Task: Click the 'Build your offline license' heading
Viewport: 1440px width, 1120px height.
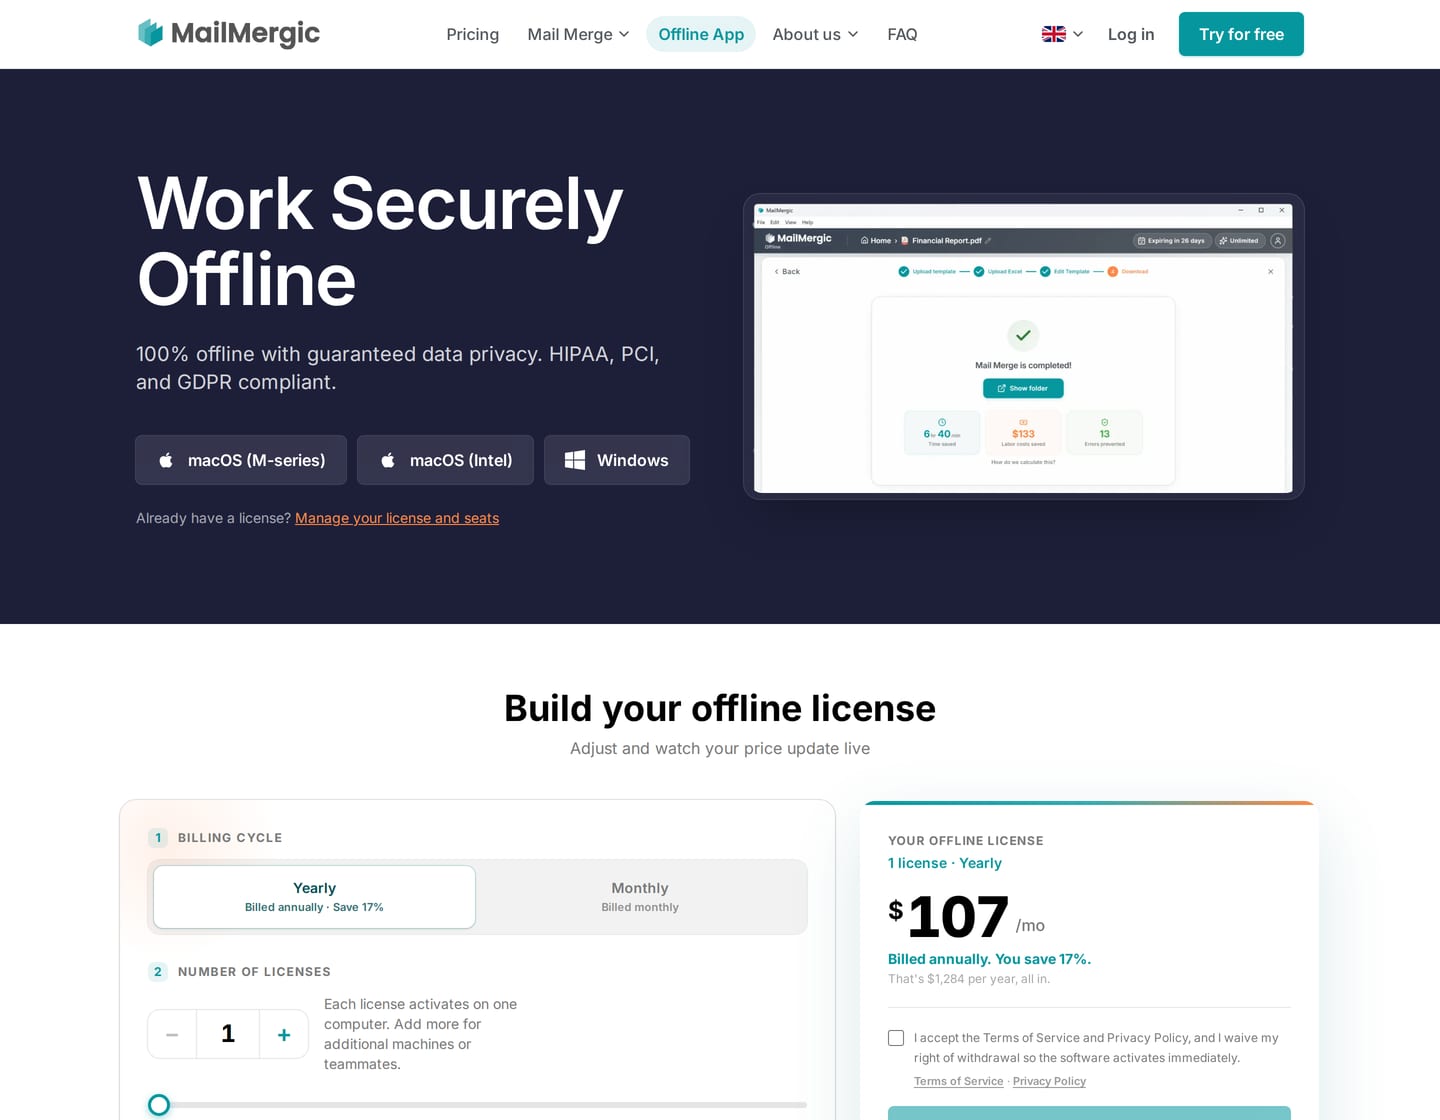Action: (720, 708)
